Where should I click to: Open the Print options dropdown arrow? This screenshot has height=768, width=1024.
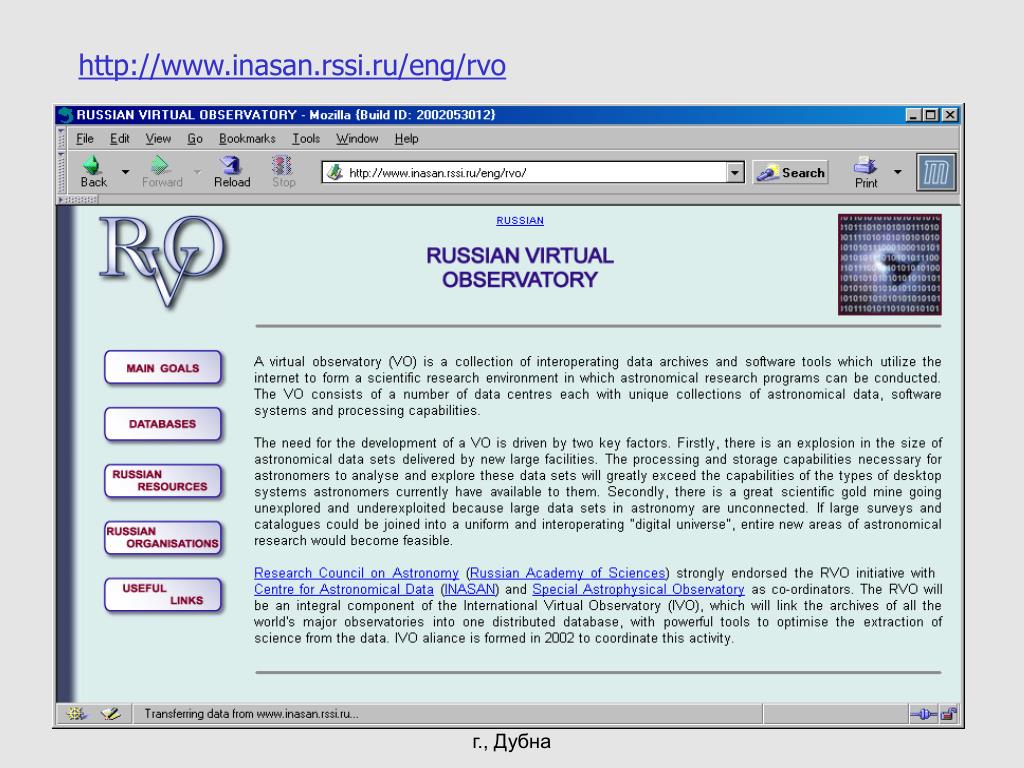pyautogui.click(x=897, y=172)
